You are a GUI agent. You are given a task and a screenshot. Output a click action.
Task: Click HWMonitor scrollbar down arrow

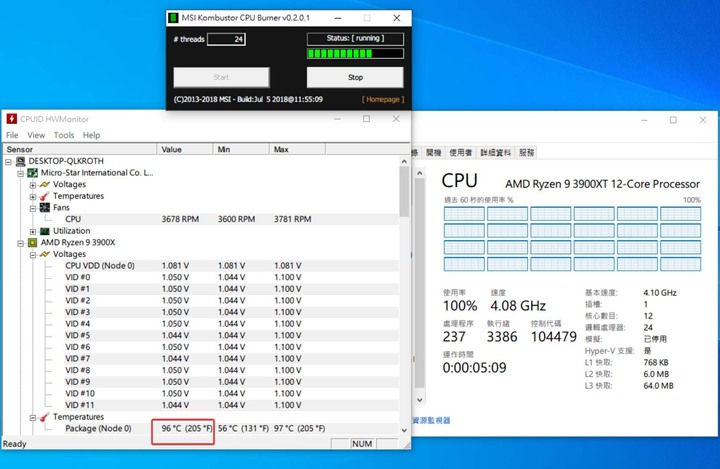[404, 430]
